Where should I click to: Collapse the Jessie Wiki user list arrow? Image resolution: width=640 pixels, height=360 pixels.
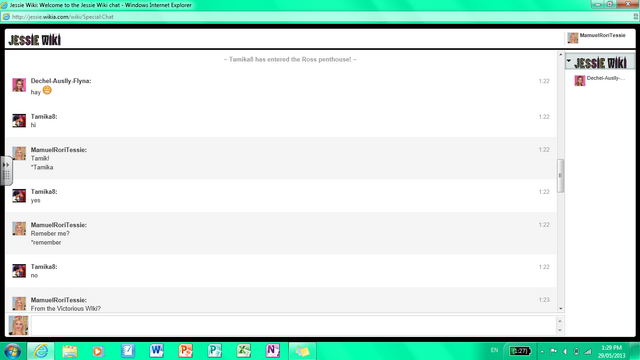point(569,61)
